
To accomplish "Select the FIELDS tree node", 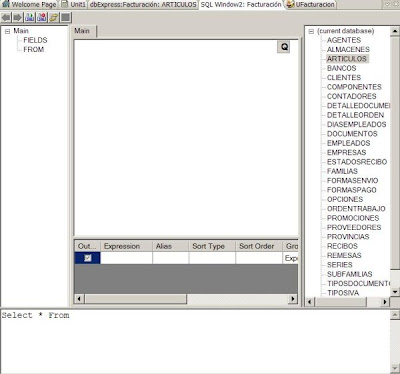I will (35, 40).
